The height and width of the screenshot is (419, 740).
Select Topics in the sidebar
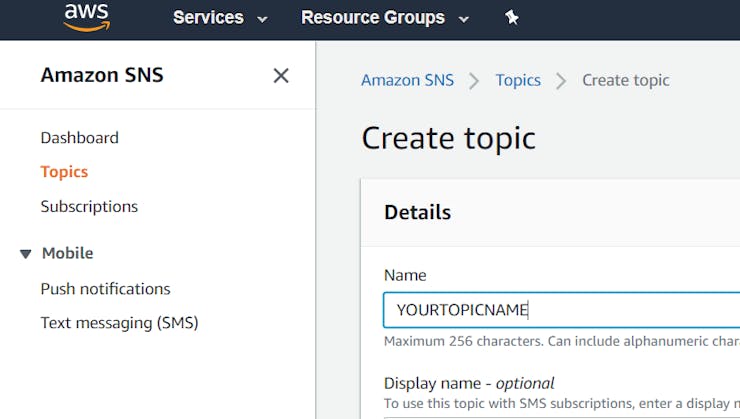point(64,172)
